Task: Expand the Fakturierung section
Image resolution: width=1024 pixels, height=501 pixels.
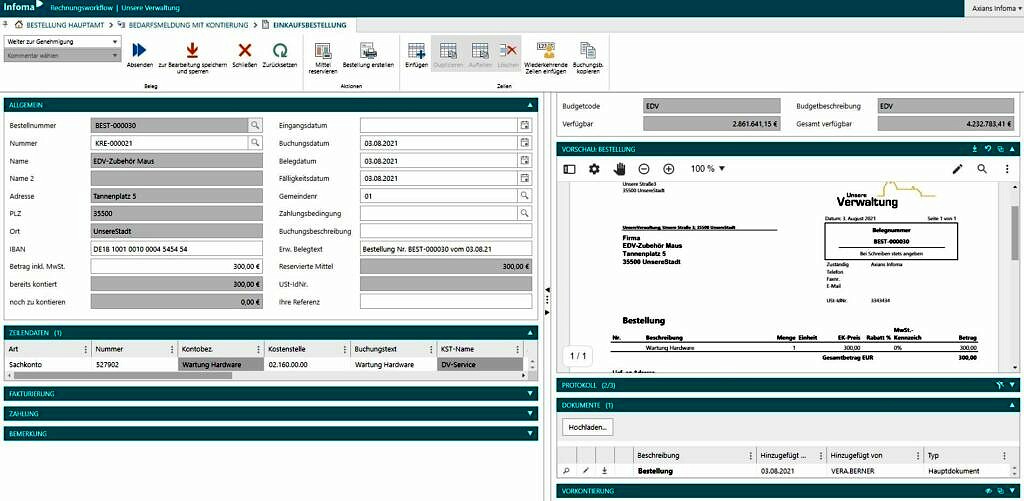Action: (530, 394)
